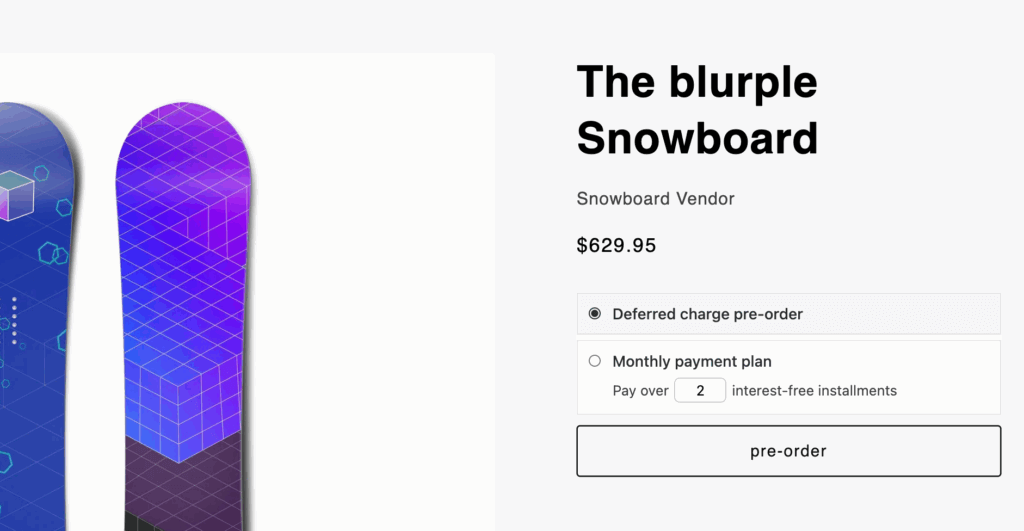The image size is (1024, 531).
Task: Click the "The blurple Snowboard" product title
Action: 697,110
